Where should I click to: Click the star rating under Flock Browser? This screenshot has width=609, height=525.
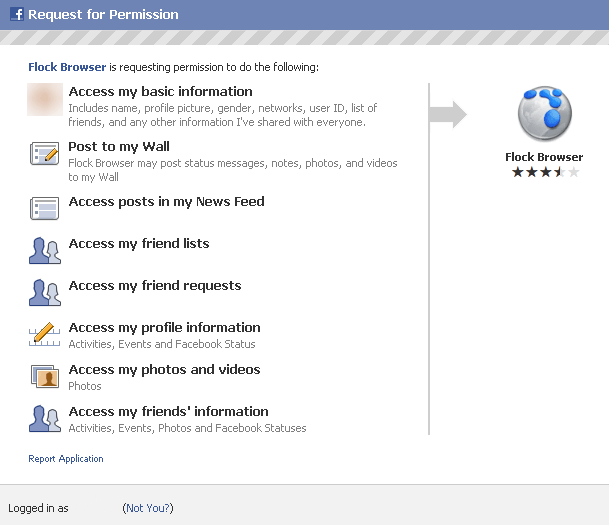point(545,172)
